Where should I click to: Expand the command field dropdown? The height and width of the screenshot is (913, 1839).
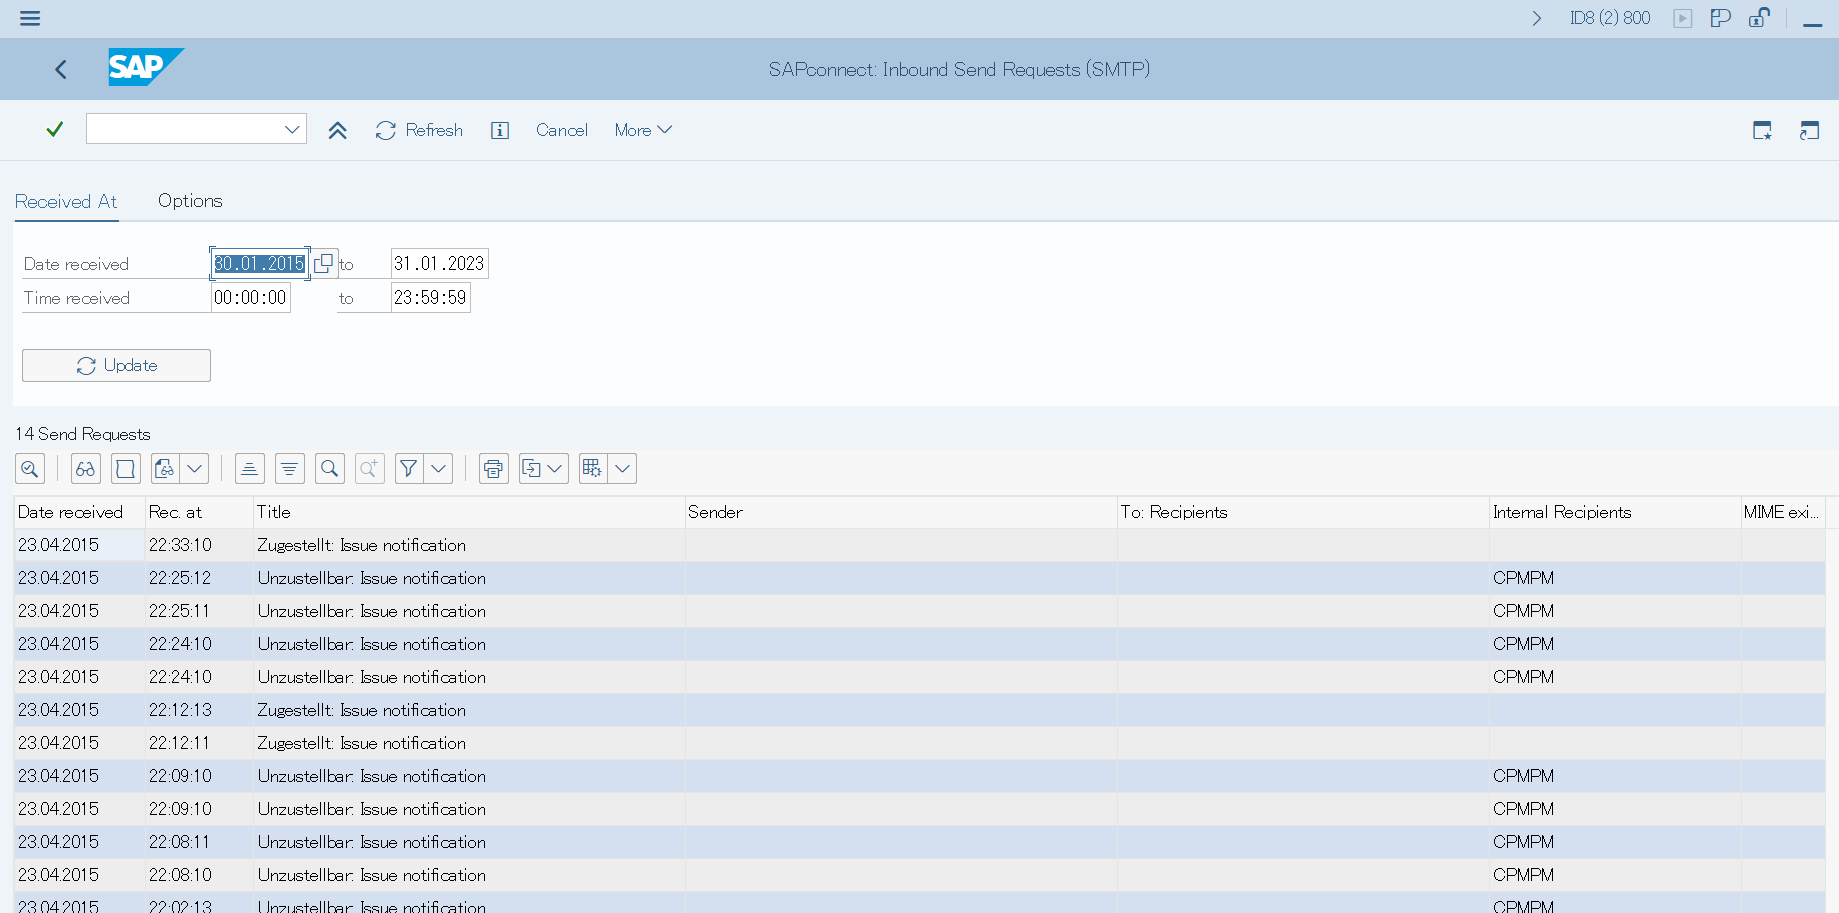click(x=292, y=130)
